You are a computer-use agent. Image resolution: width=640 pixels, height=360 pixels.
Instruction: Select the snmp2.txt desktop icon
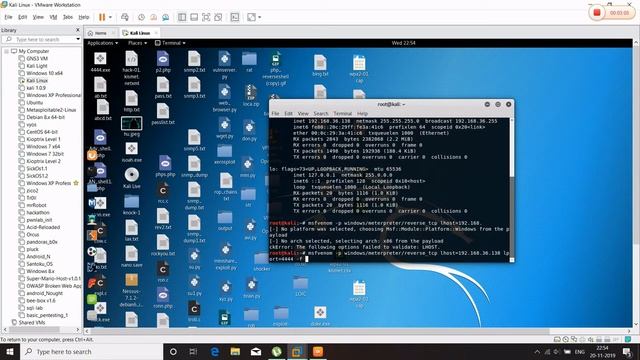tap(194, 62)
